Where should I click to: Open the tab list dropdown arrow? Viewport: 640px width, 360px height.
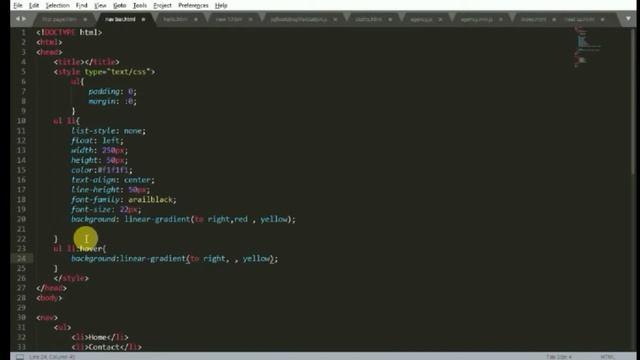coord(628,19)
